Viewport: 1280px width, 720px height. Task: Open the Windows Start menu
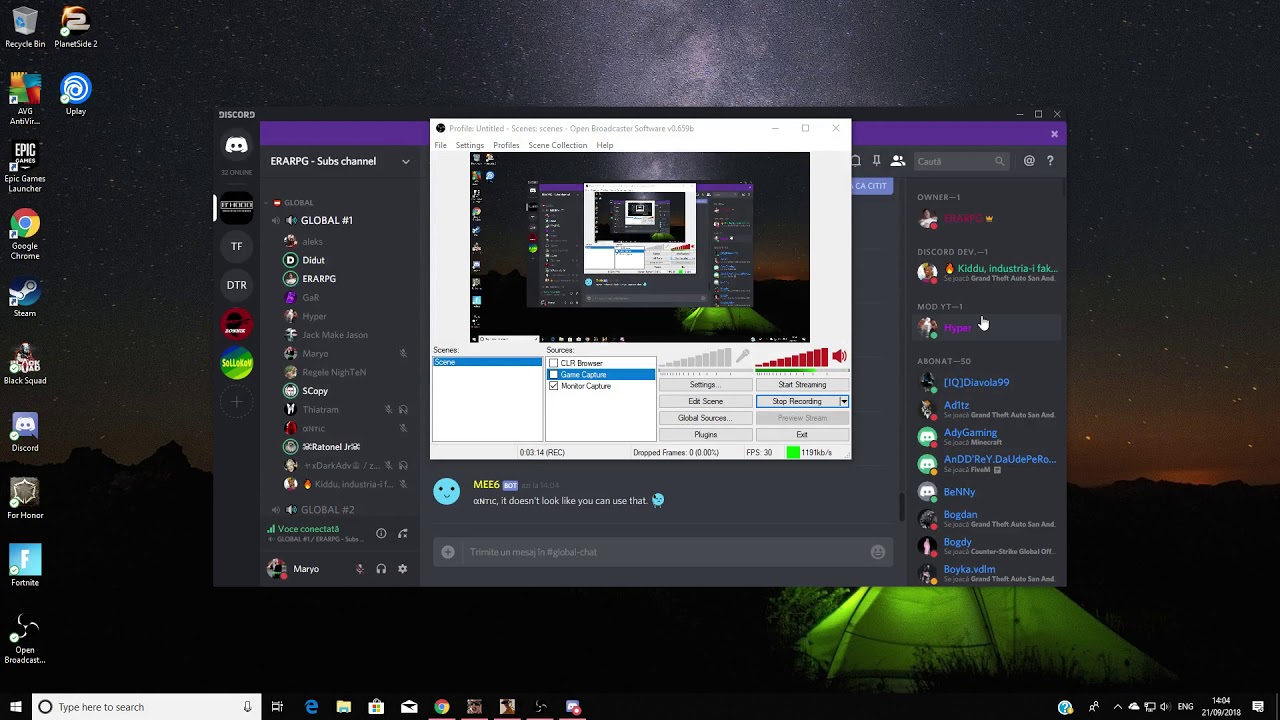[15, 707]
